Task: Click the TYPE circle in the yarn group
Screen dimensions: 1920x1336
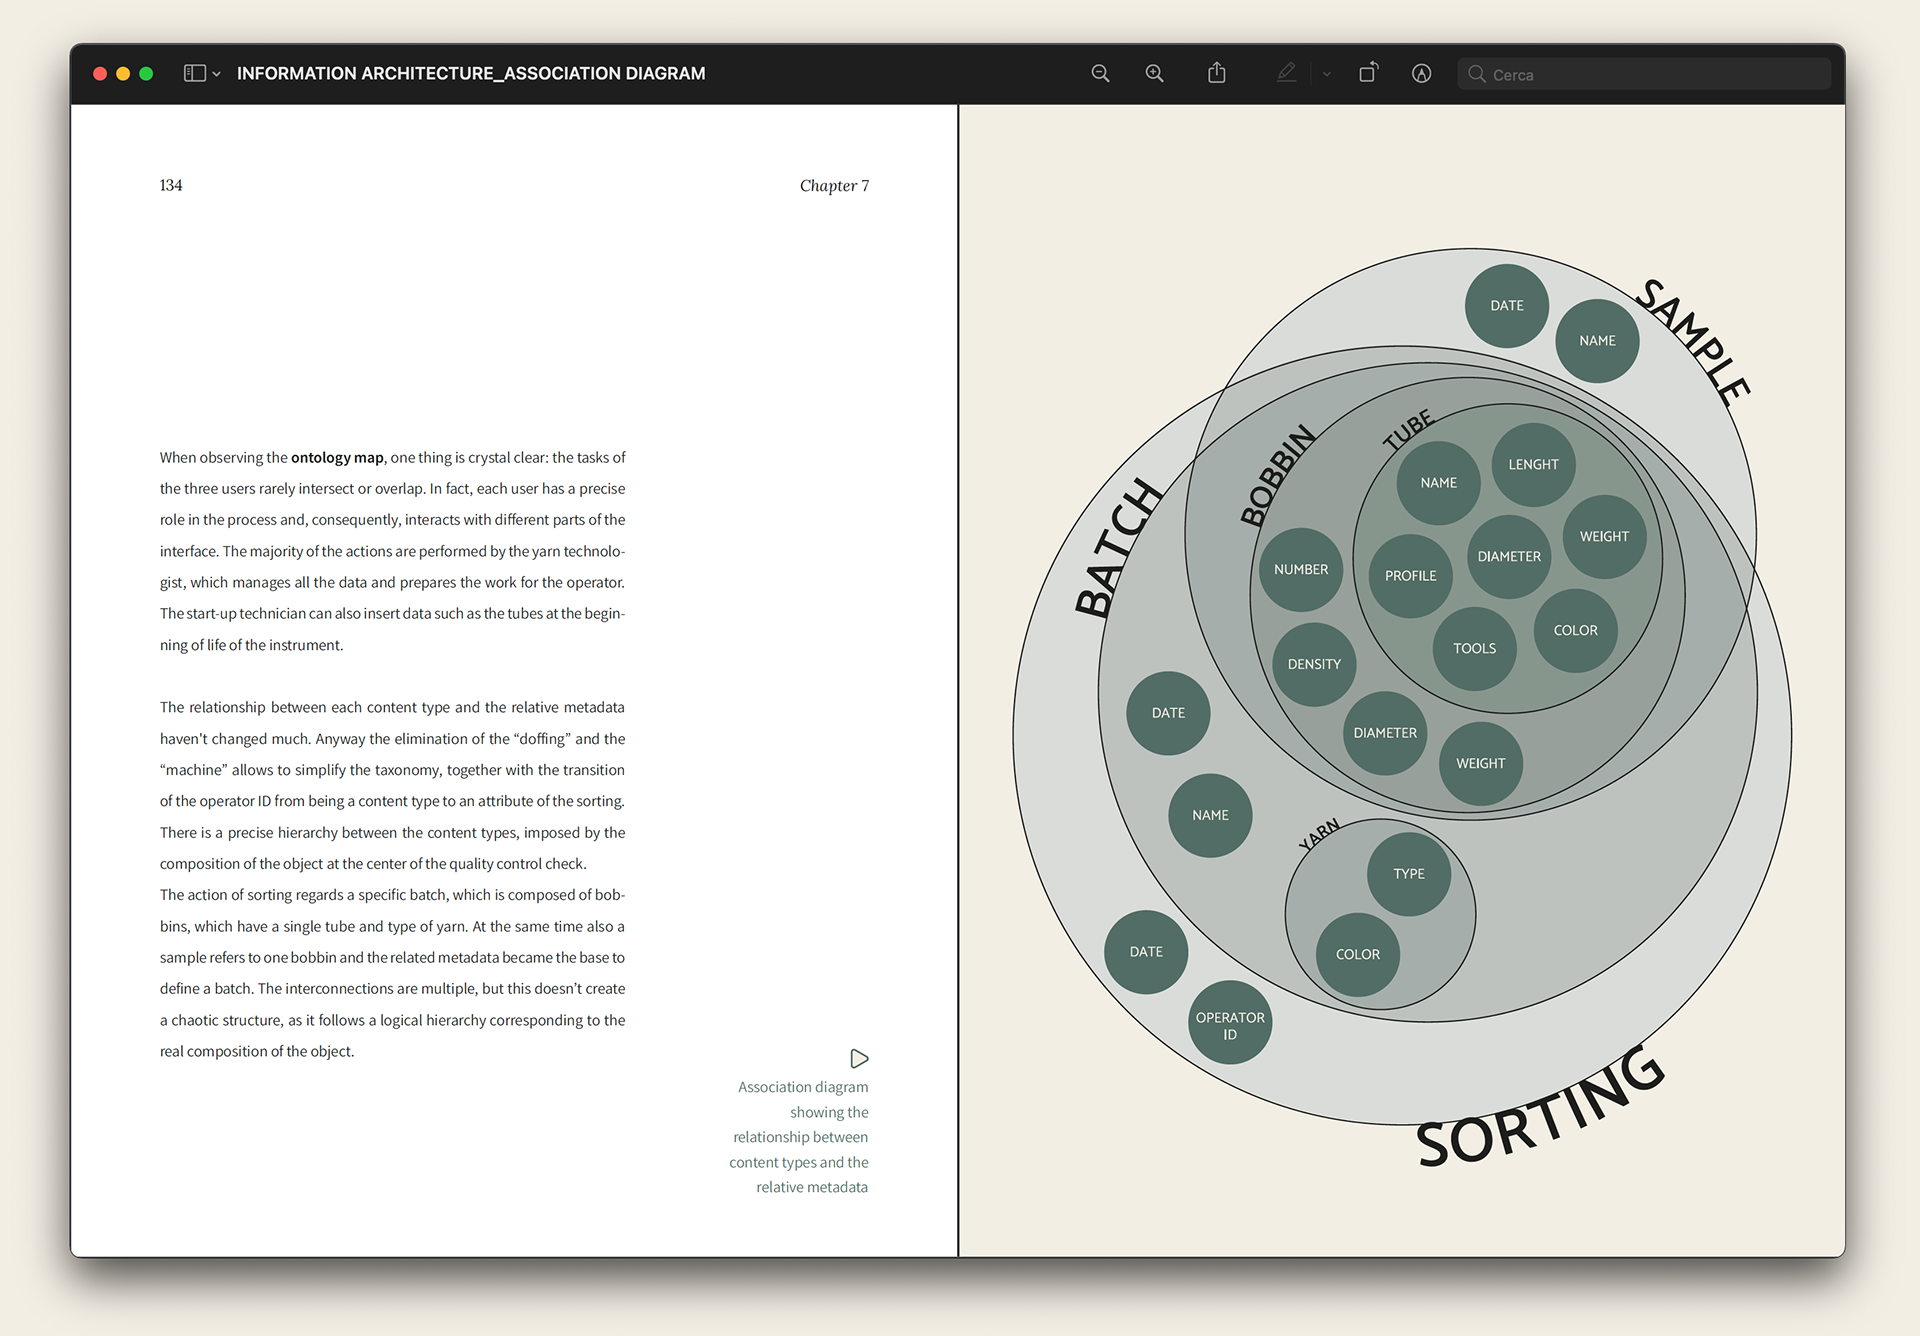Action: click(1409, 873)
